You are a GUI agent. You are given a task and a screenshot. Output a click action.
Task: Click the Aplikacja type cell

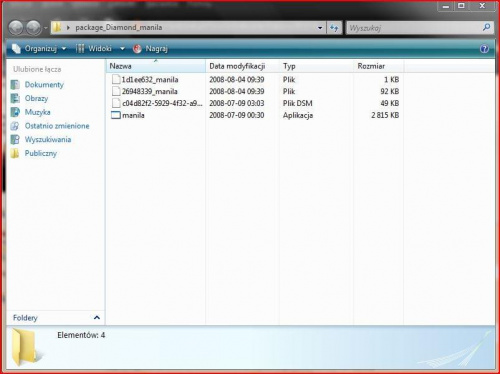coord(298,115)
